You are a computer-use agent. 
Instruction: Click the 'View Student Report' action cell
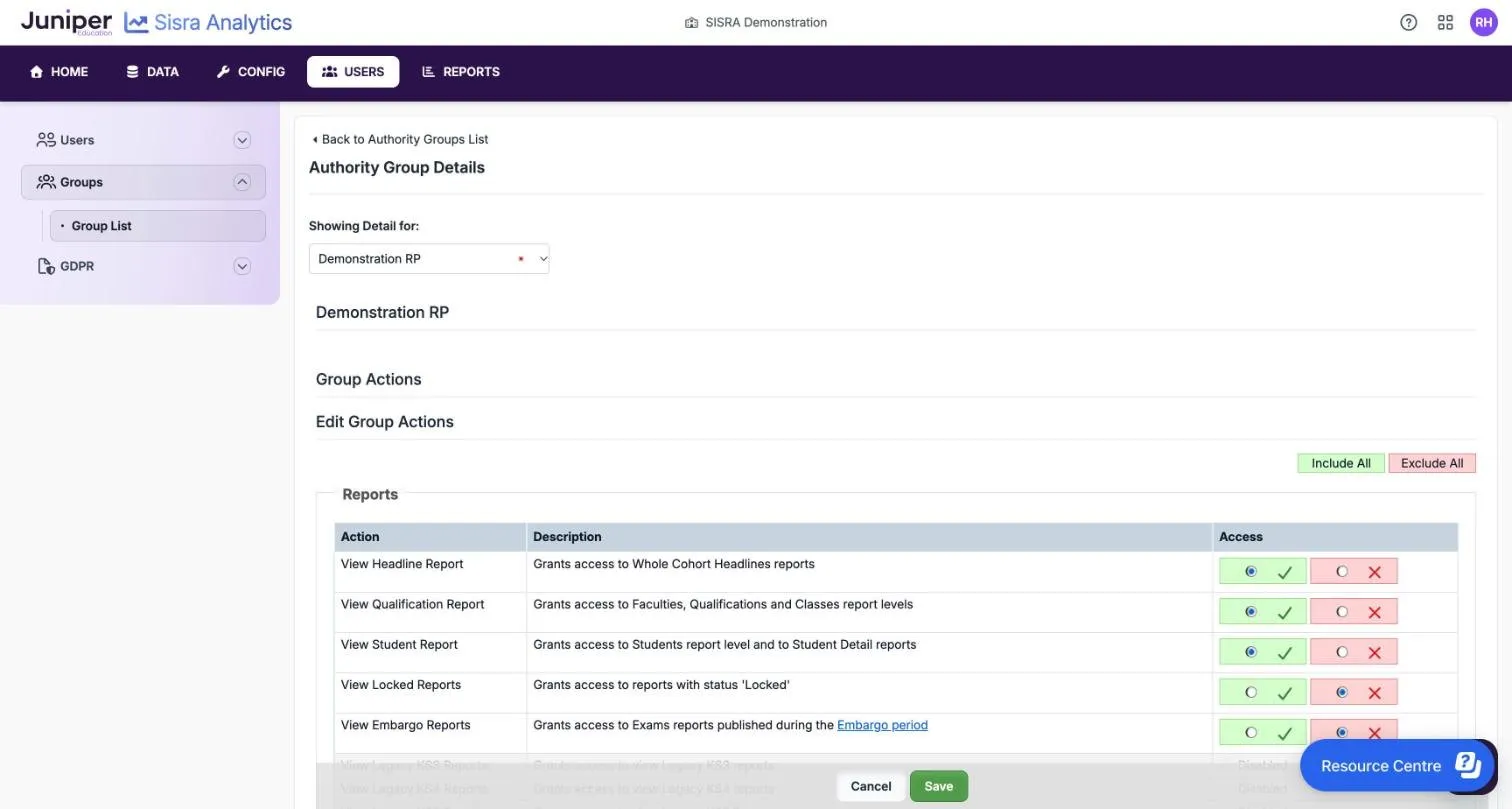430,652
